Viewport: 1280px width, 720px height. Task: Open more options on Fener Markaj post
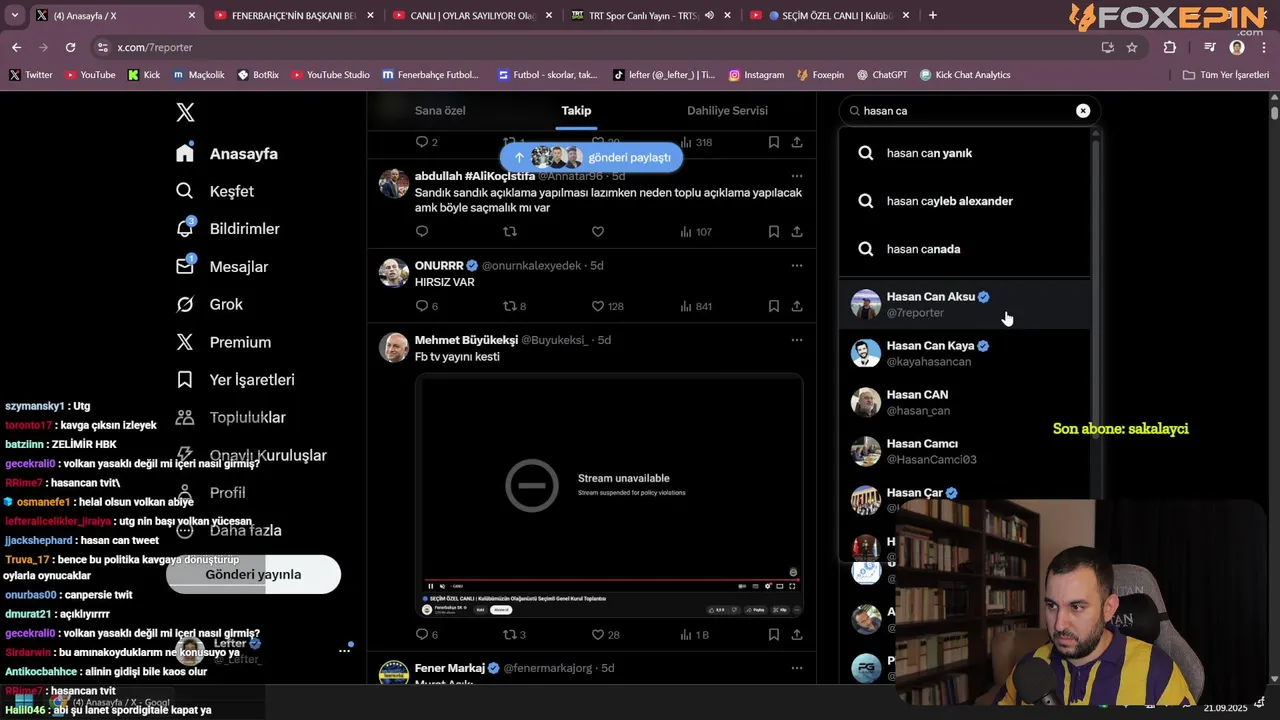797,668
